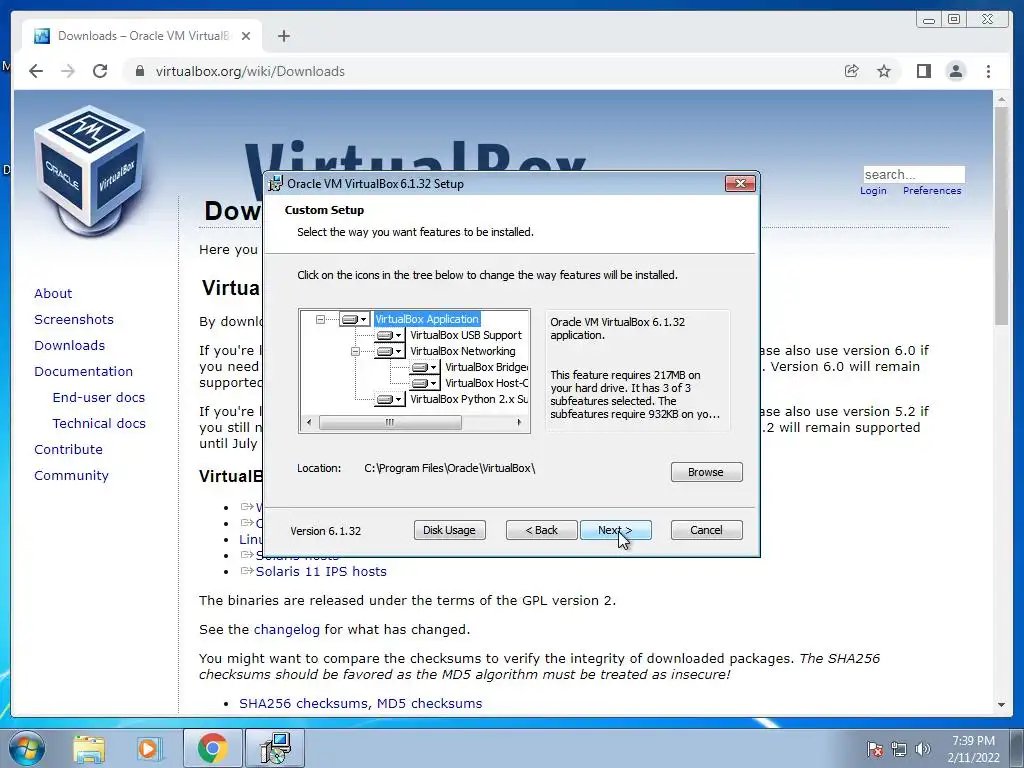The width and height of the screenshot is (1024, 768).
Task: Open the Contribute sidebar link
Action: [69, 449]
